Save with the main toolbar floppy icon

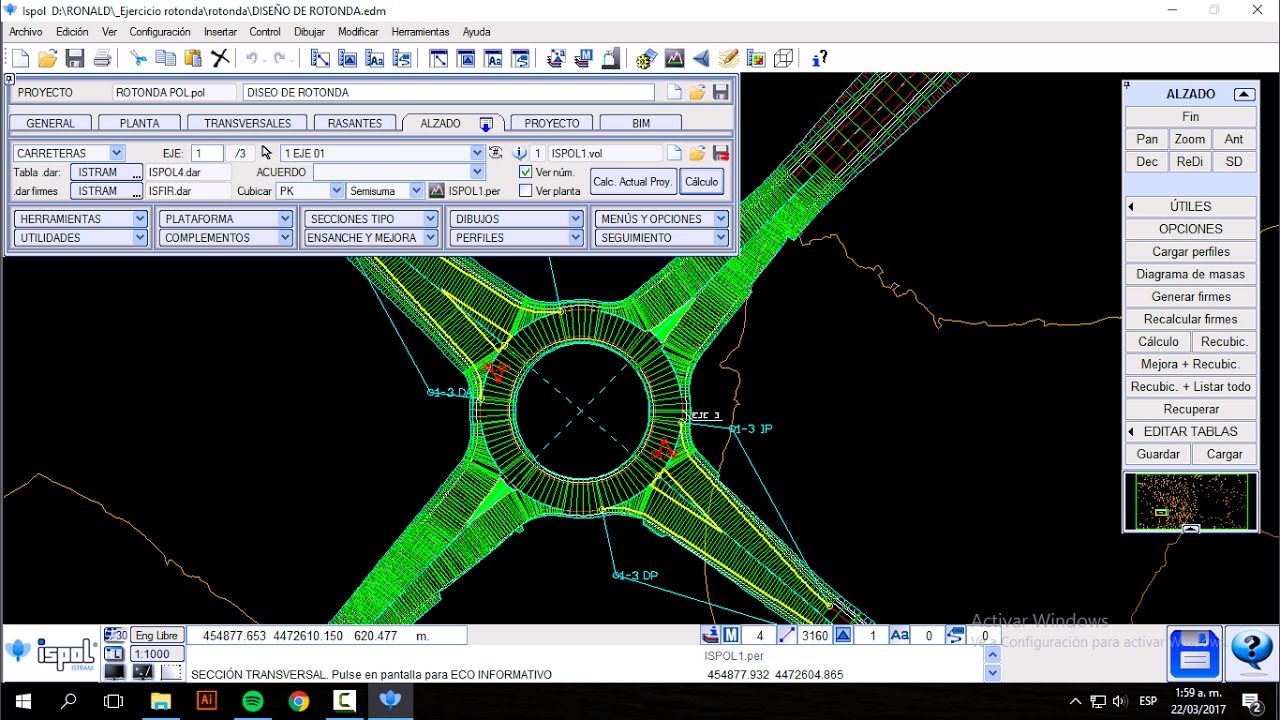[75, 59]
